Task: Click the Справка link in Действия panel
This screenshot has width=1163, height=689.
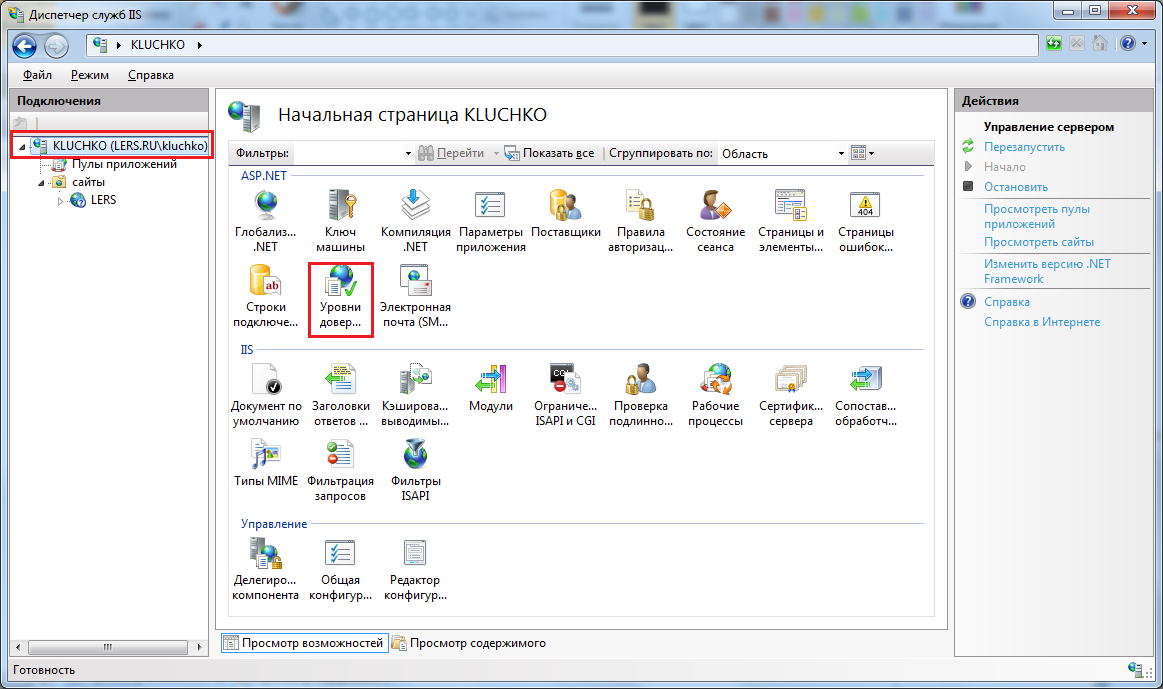Action: pos(1006,302)
